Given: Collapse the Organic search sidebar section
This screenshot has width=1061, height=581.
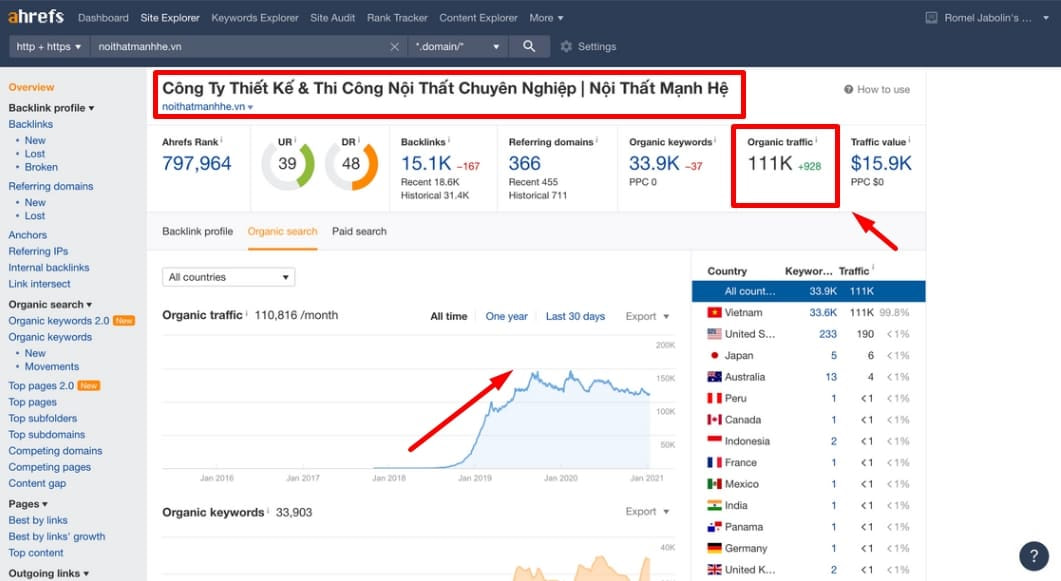Looking at the screenshot, I should coord(50,304).
